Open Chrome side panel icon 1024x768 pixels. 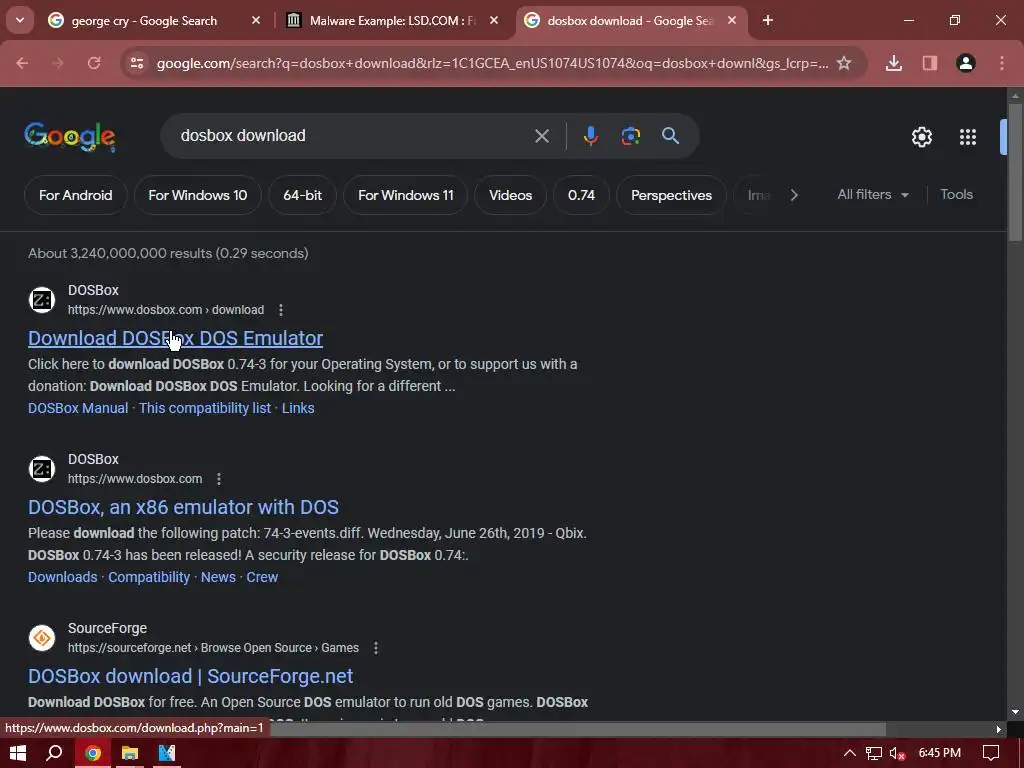[x=930, y=63]
